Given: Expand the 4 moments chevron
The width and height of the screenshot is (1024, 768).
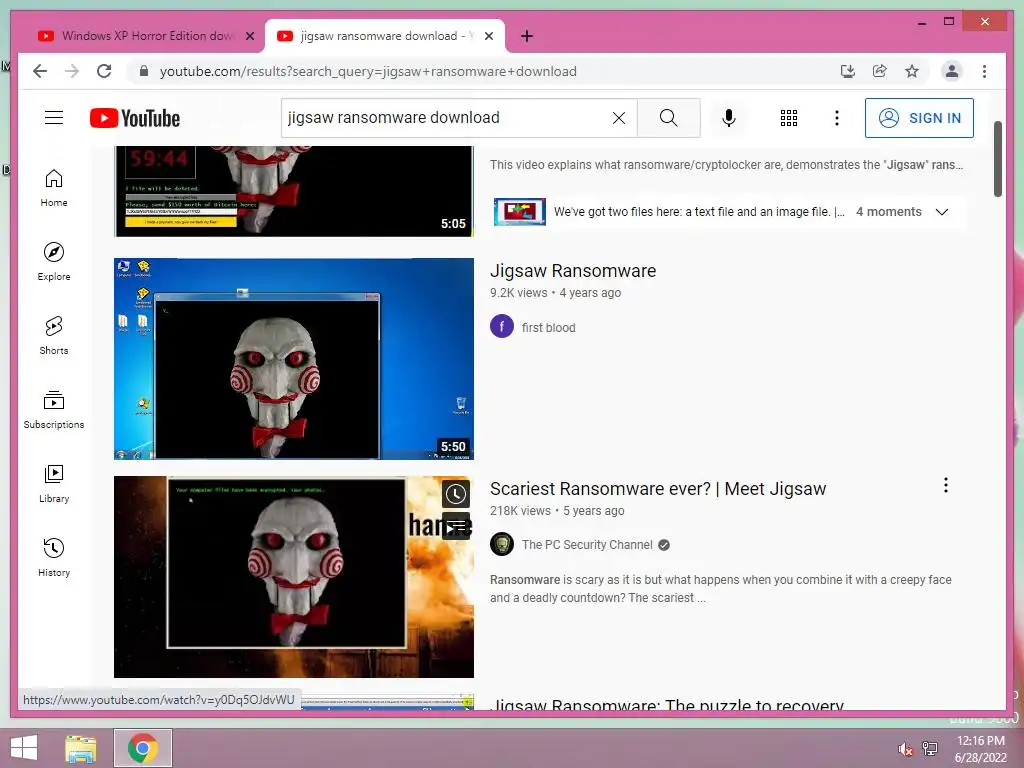Looking at the screenshot, I should [942, 212].
